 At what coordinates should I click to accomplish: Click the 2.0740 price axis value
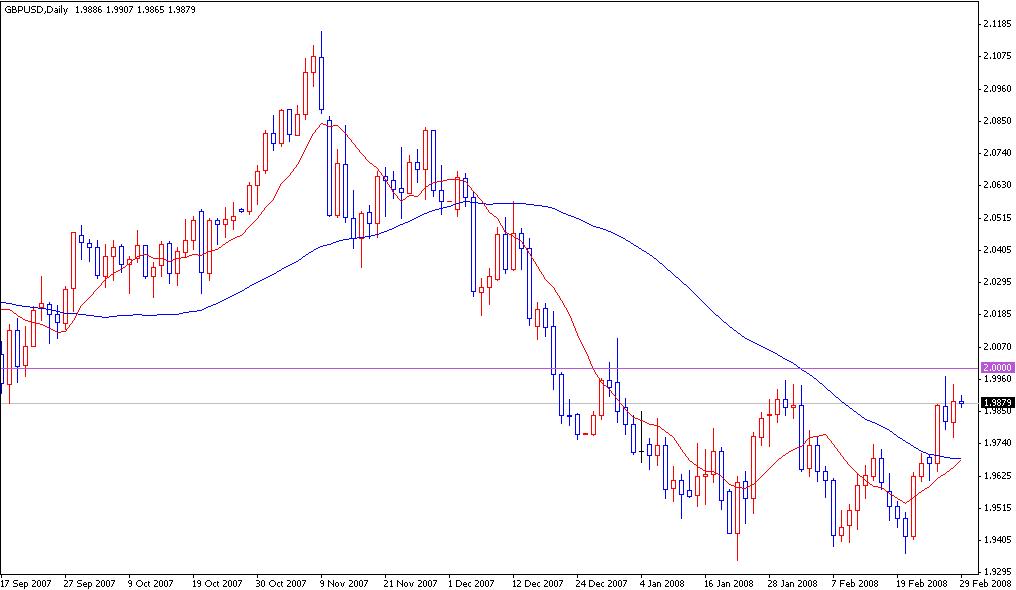pyautogui.click(x=997, y=153)
